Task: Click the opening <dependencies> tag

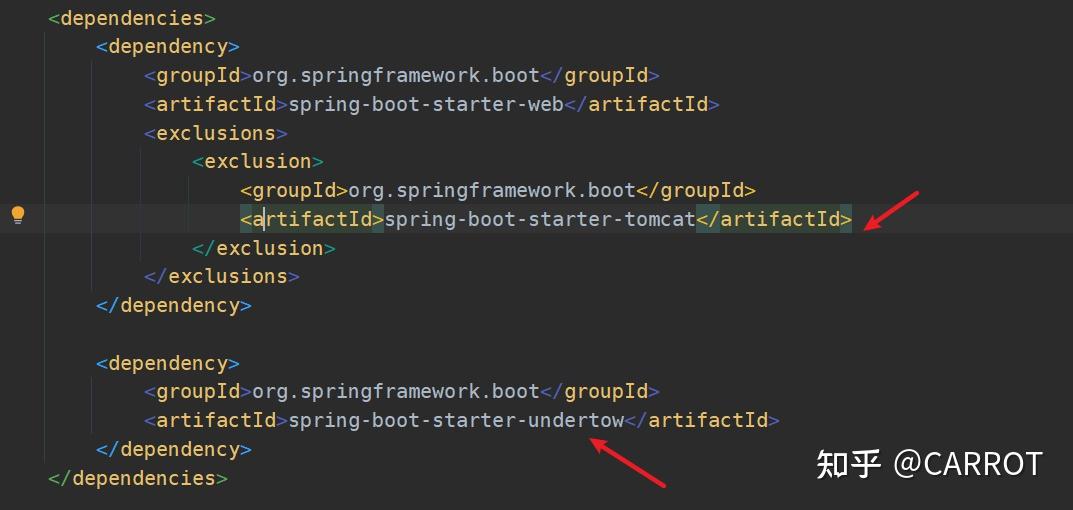Action: (x=132, y=18)
